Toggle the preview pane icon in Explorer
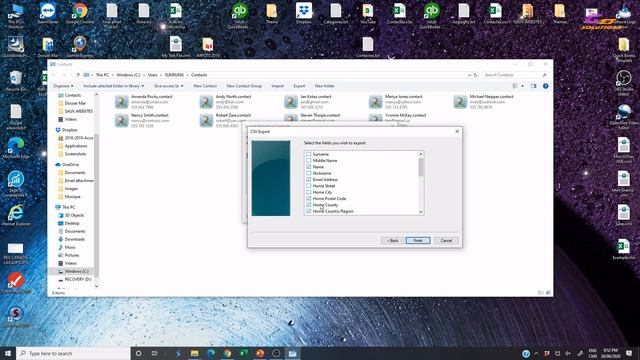The image size is (640, 360). (533, 86)
